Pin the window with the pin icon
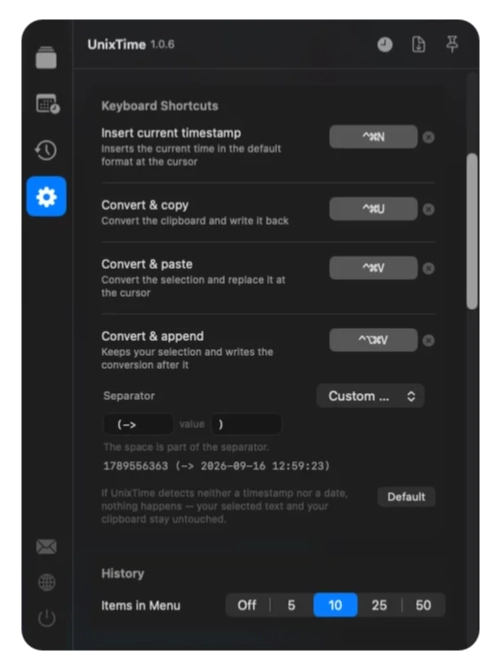 [452, 44]
